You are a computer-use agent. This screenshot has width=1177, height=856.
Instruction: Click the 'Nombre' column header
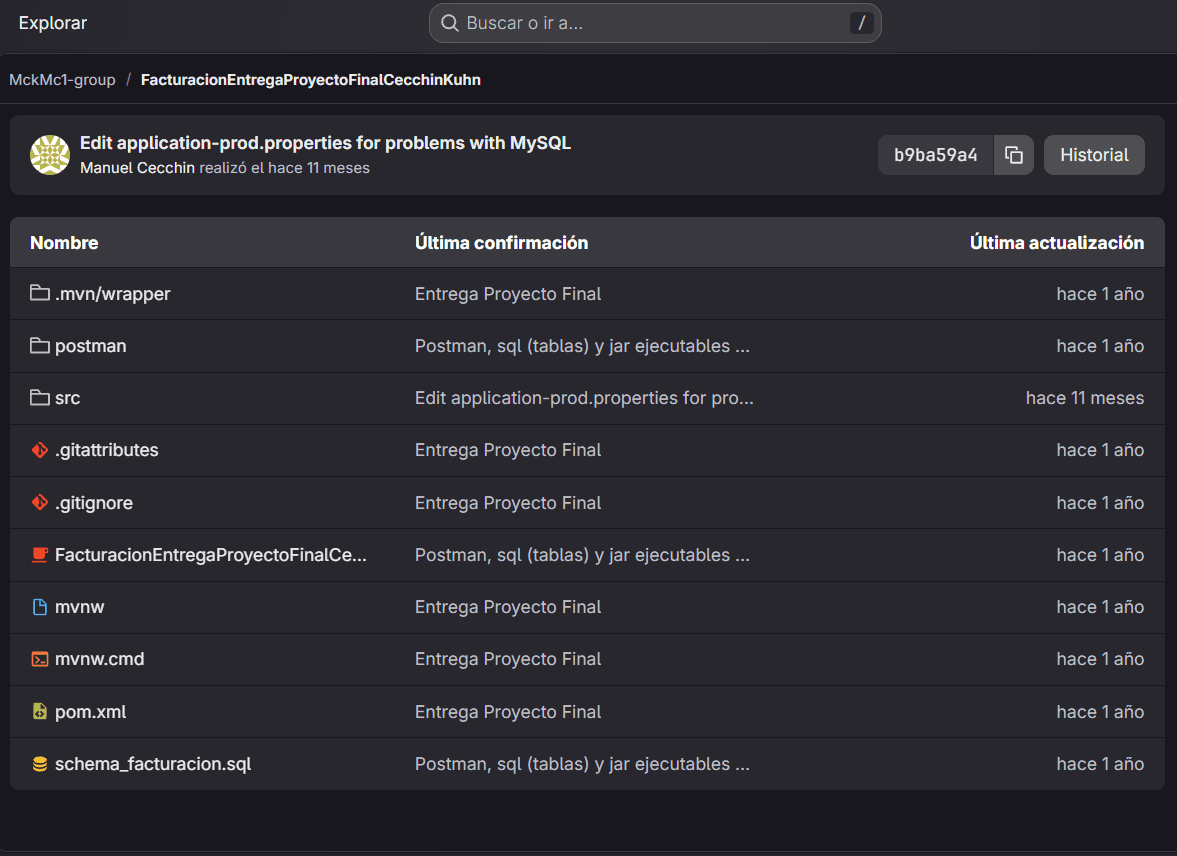click(64, 243)
